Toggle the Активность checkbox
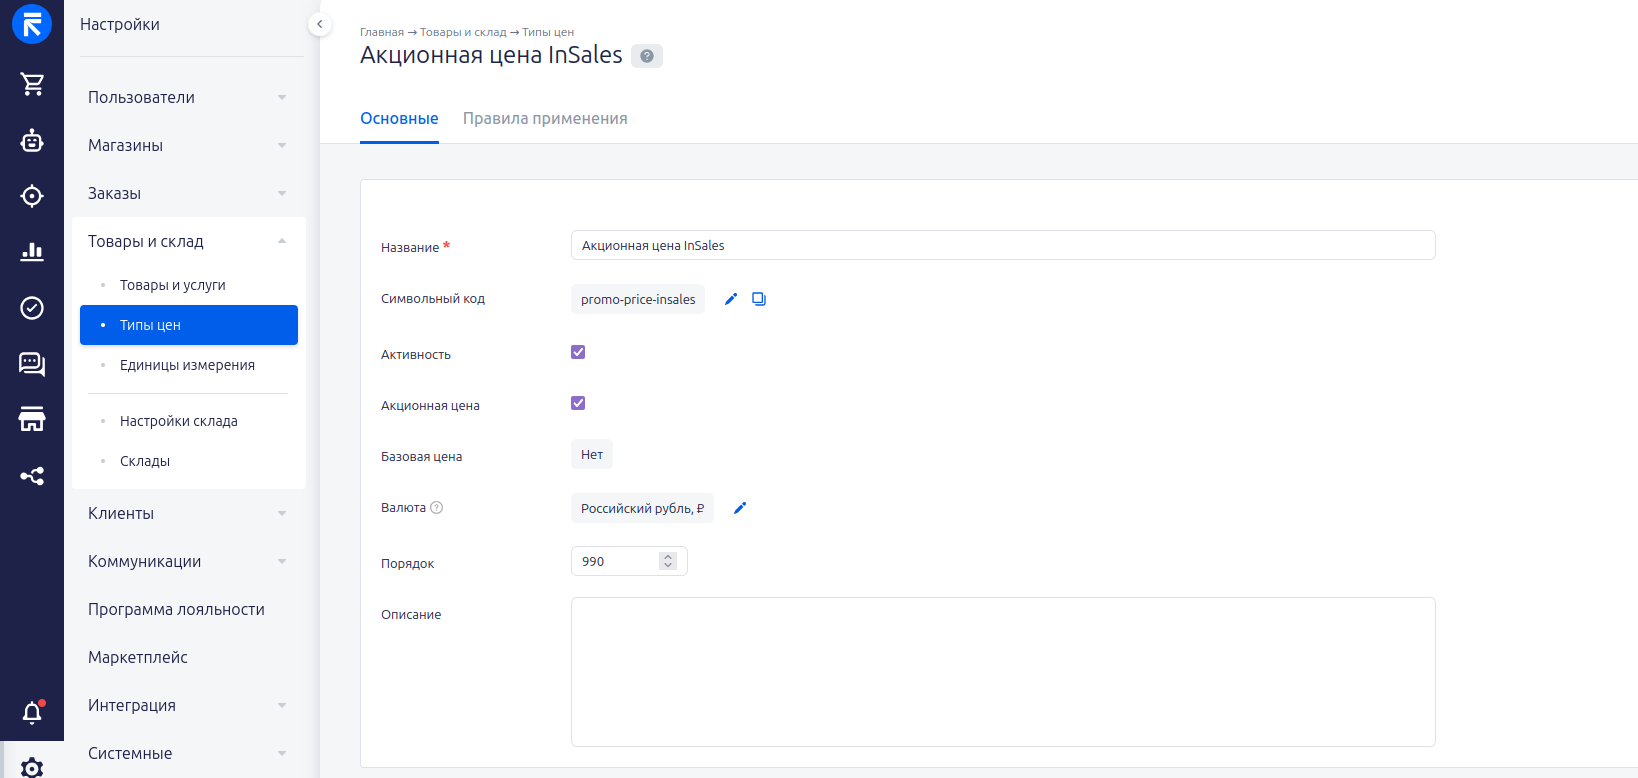Viewport: 1638px width, 778px height. [x=578, y=352]
